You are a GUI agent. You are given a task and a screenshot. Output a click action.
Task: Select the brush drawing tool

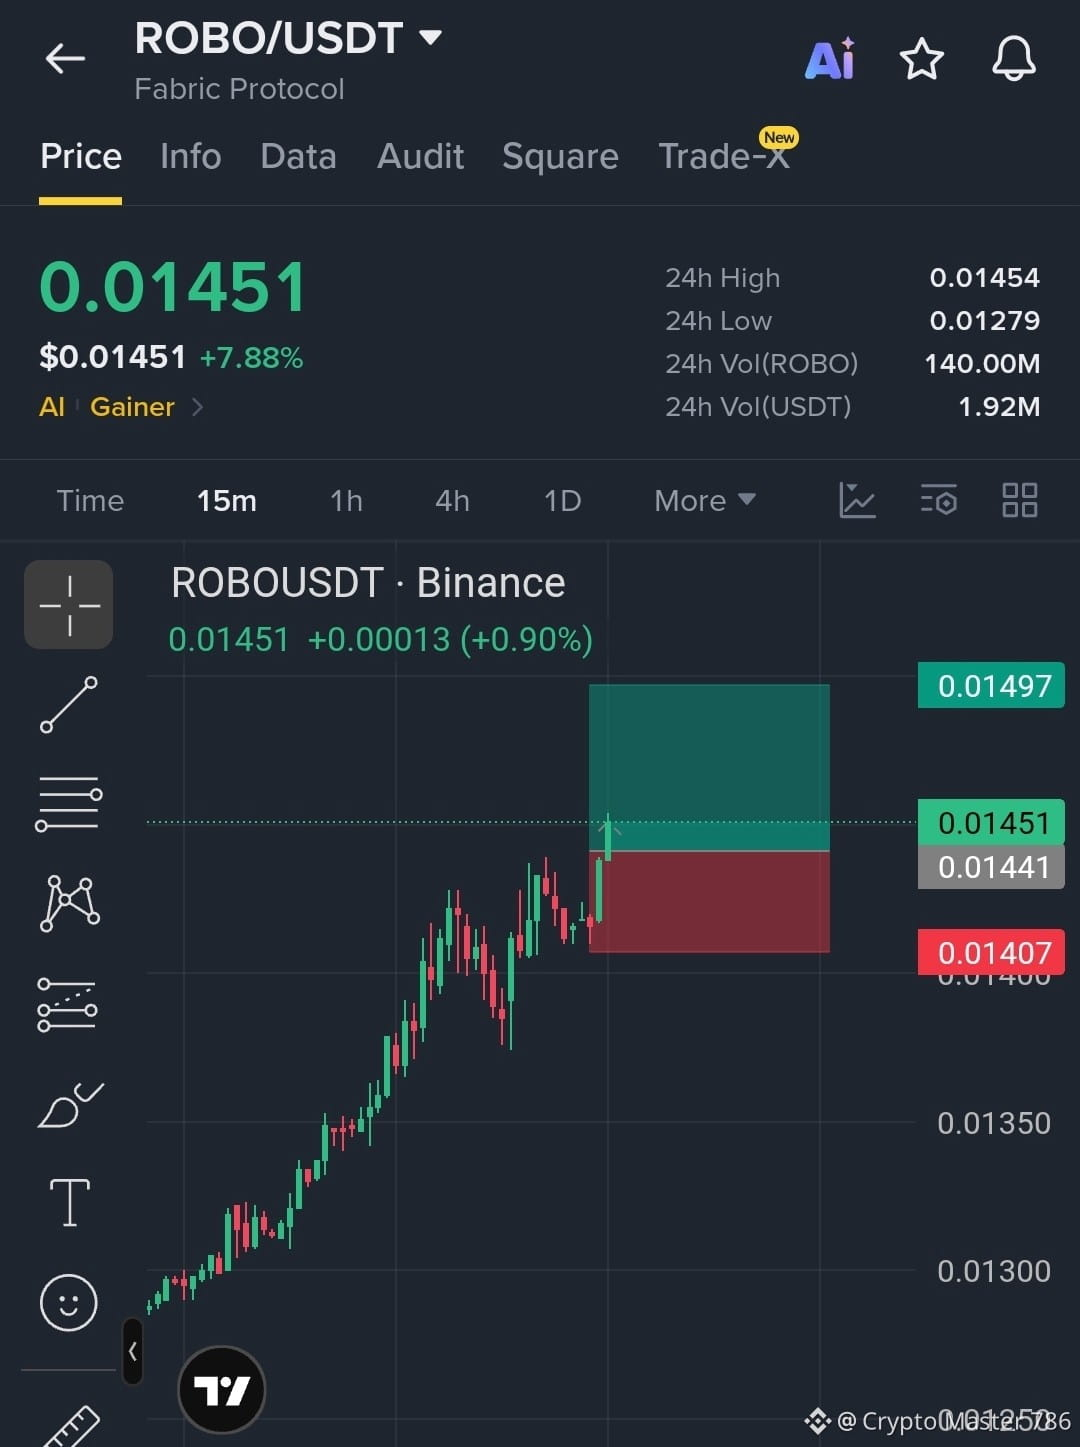[x=70, y=1104]
